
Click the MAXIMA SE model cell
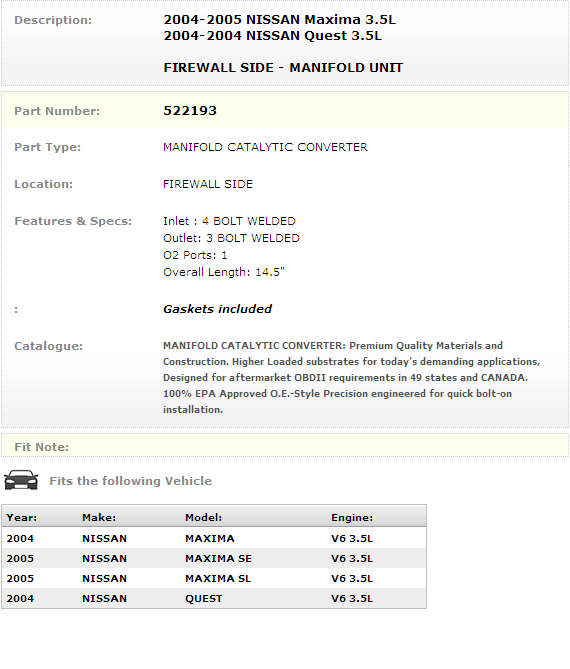click(x=218, y=558)
